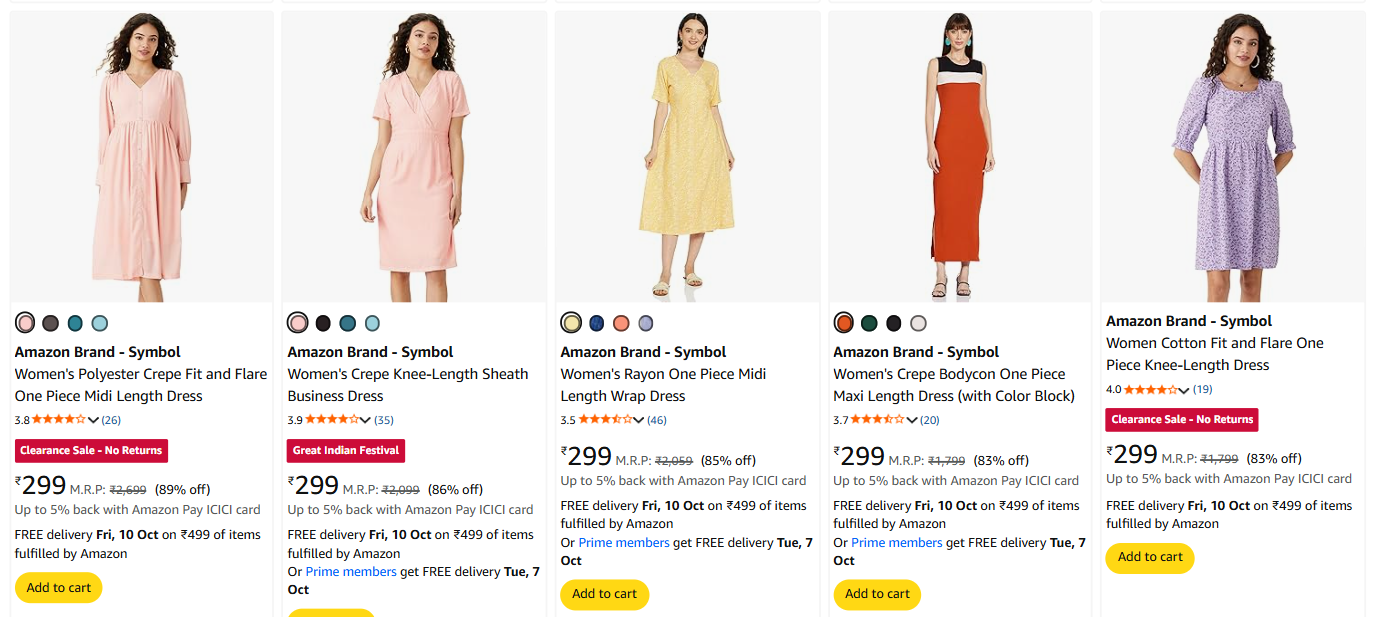Image resolution: width=1395 pixels, height=617 pixels.
Task: Select the teal swatch on the Polyester Crepe dress
Action: [75, 323]
